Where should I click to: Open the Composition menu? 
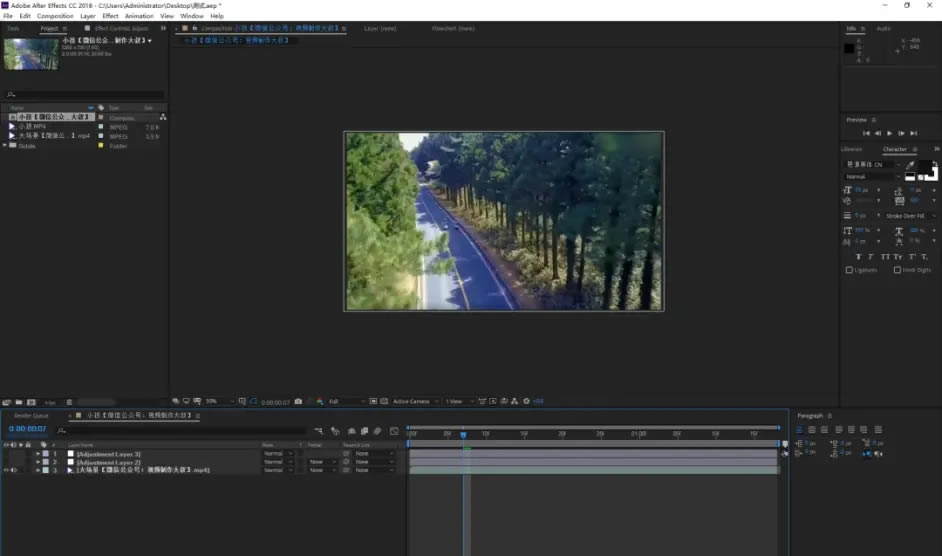[55, 16]
